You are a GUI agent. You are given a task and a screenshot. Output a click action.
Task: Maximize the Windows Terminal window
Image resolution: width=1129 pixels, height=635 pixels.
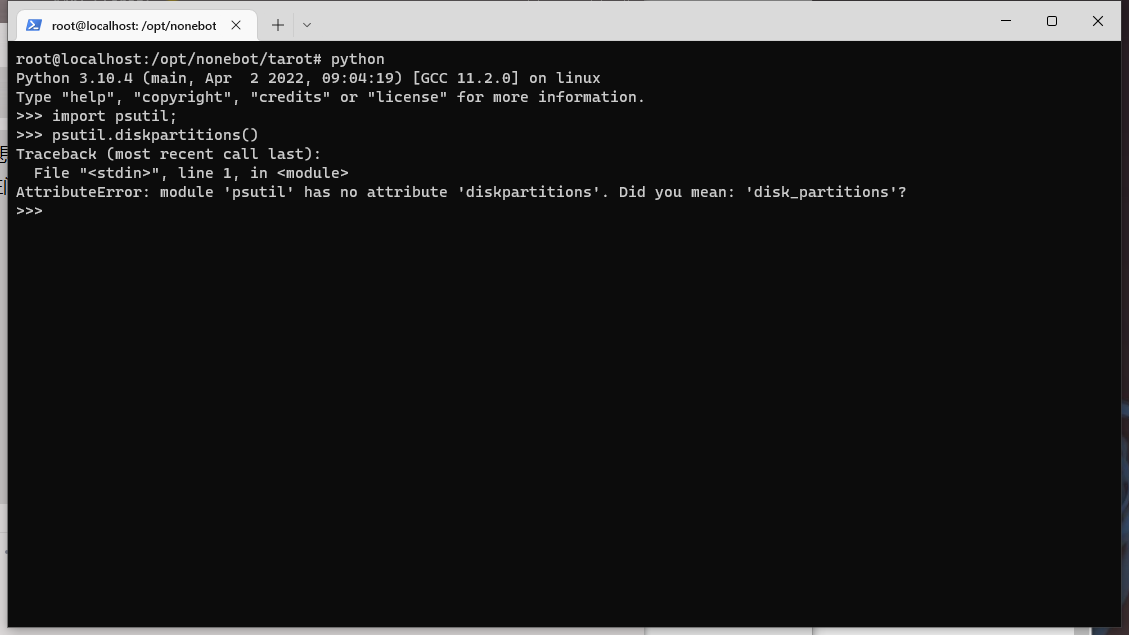point(1051,21)
